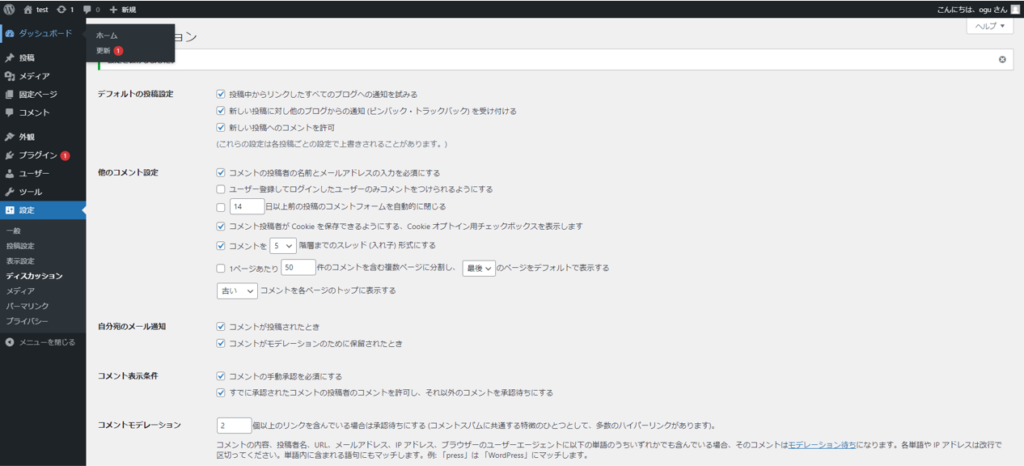The image size is (1024, 466).
Task: Click the user avatar next to ogu さん
Action: tap(1015, 10)
